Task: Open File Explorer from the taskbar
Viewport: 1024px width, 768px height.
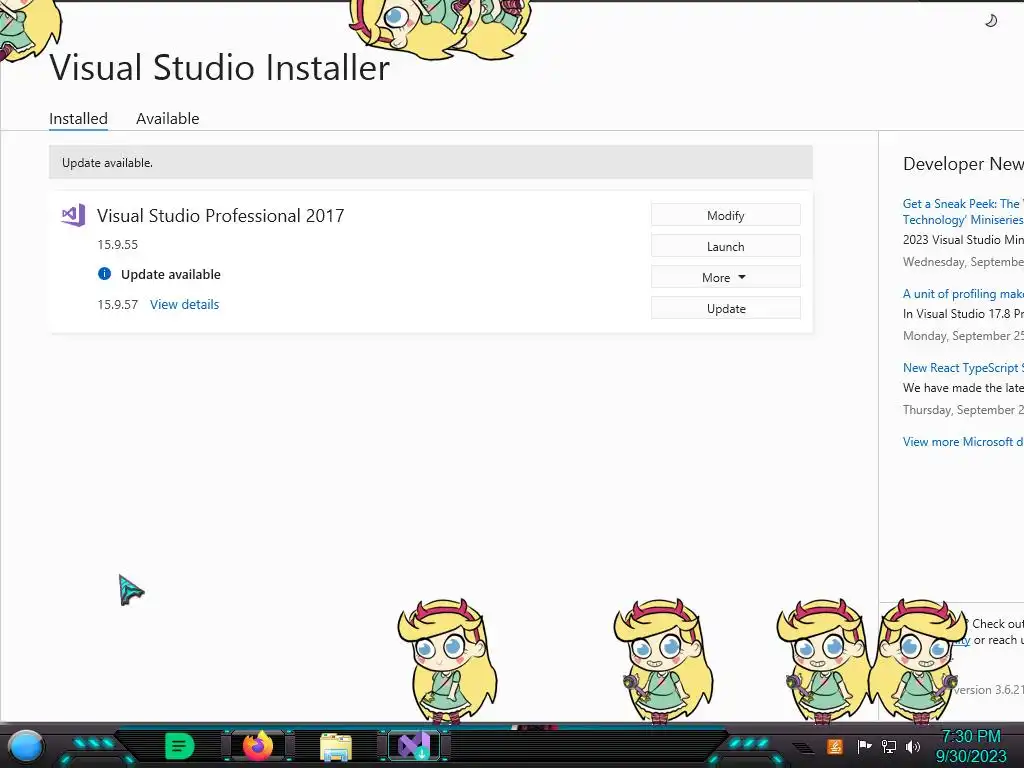Action: pyautogui.click(x=336, y=747)
